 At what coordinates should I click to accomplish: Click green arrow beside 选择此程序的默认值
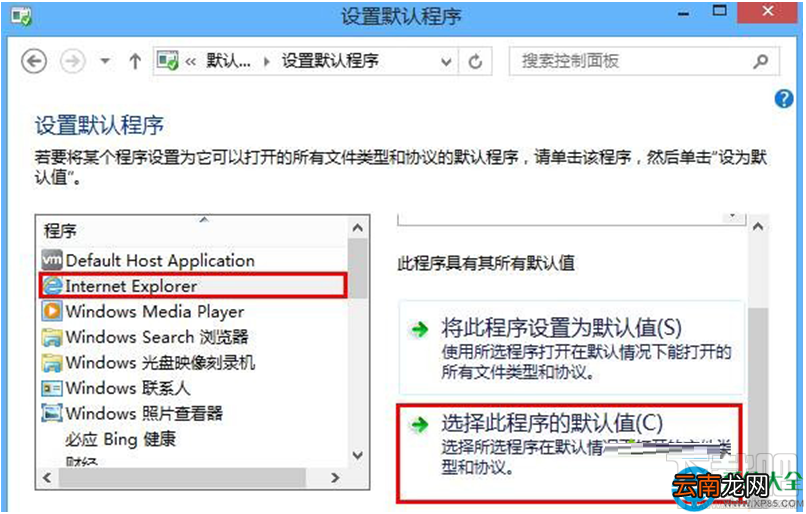pos(420,425)
